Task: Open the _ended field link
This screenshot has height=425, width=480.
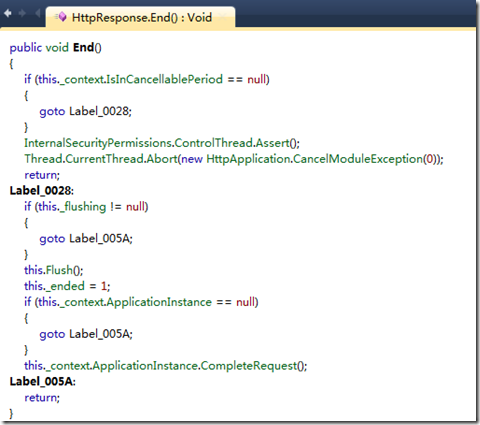Action: (65, 286)
